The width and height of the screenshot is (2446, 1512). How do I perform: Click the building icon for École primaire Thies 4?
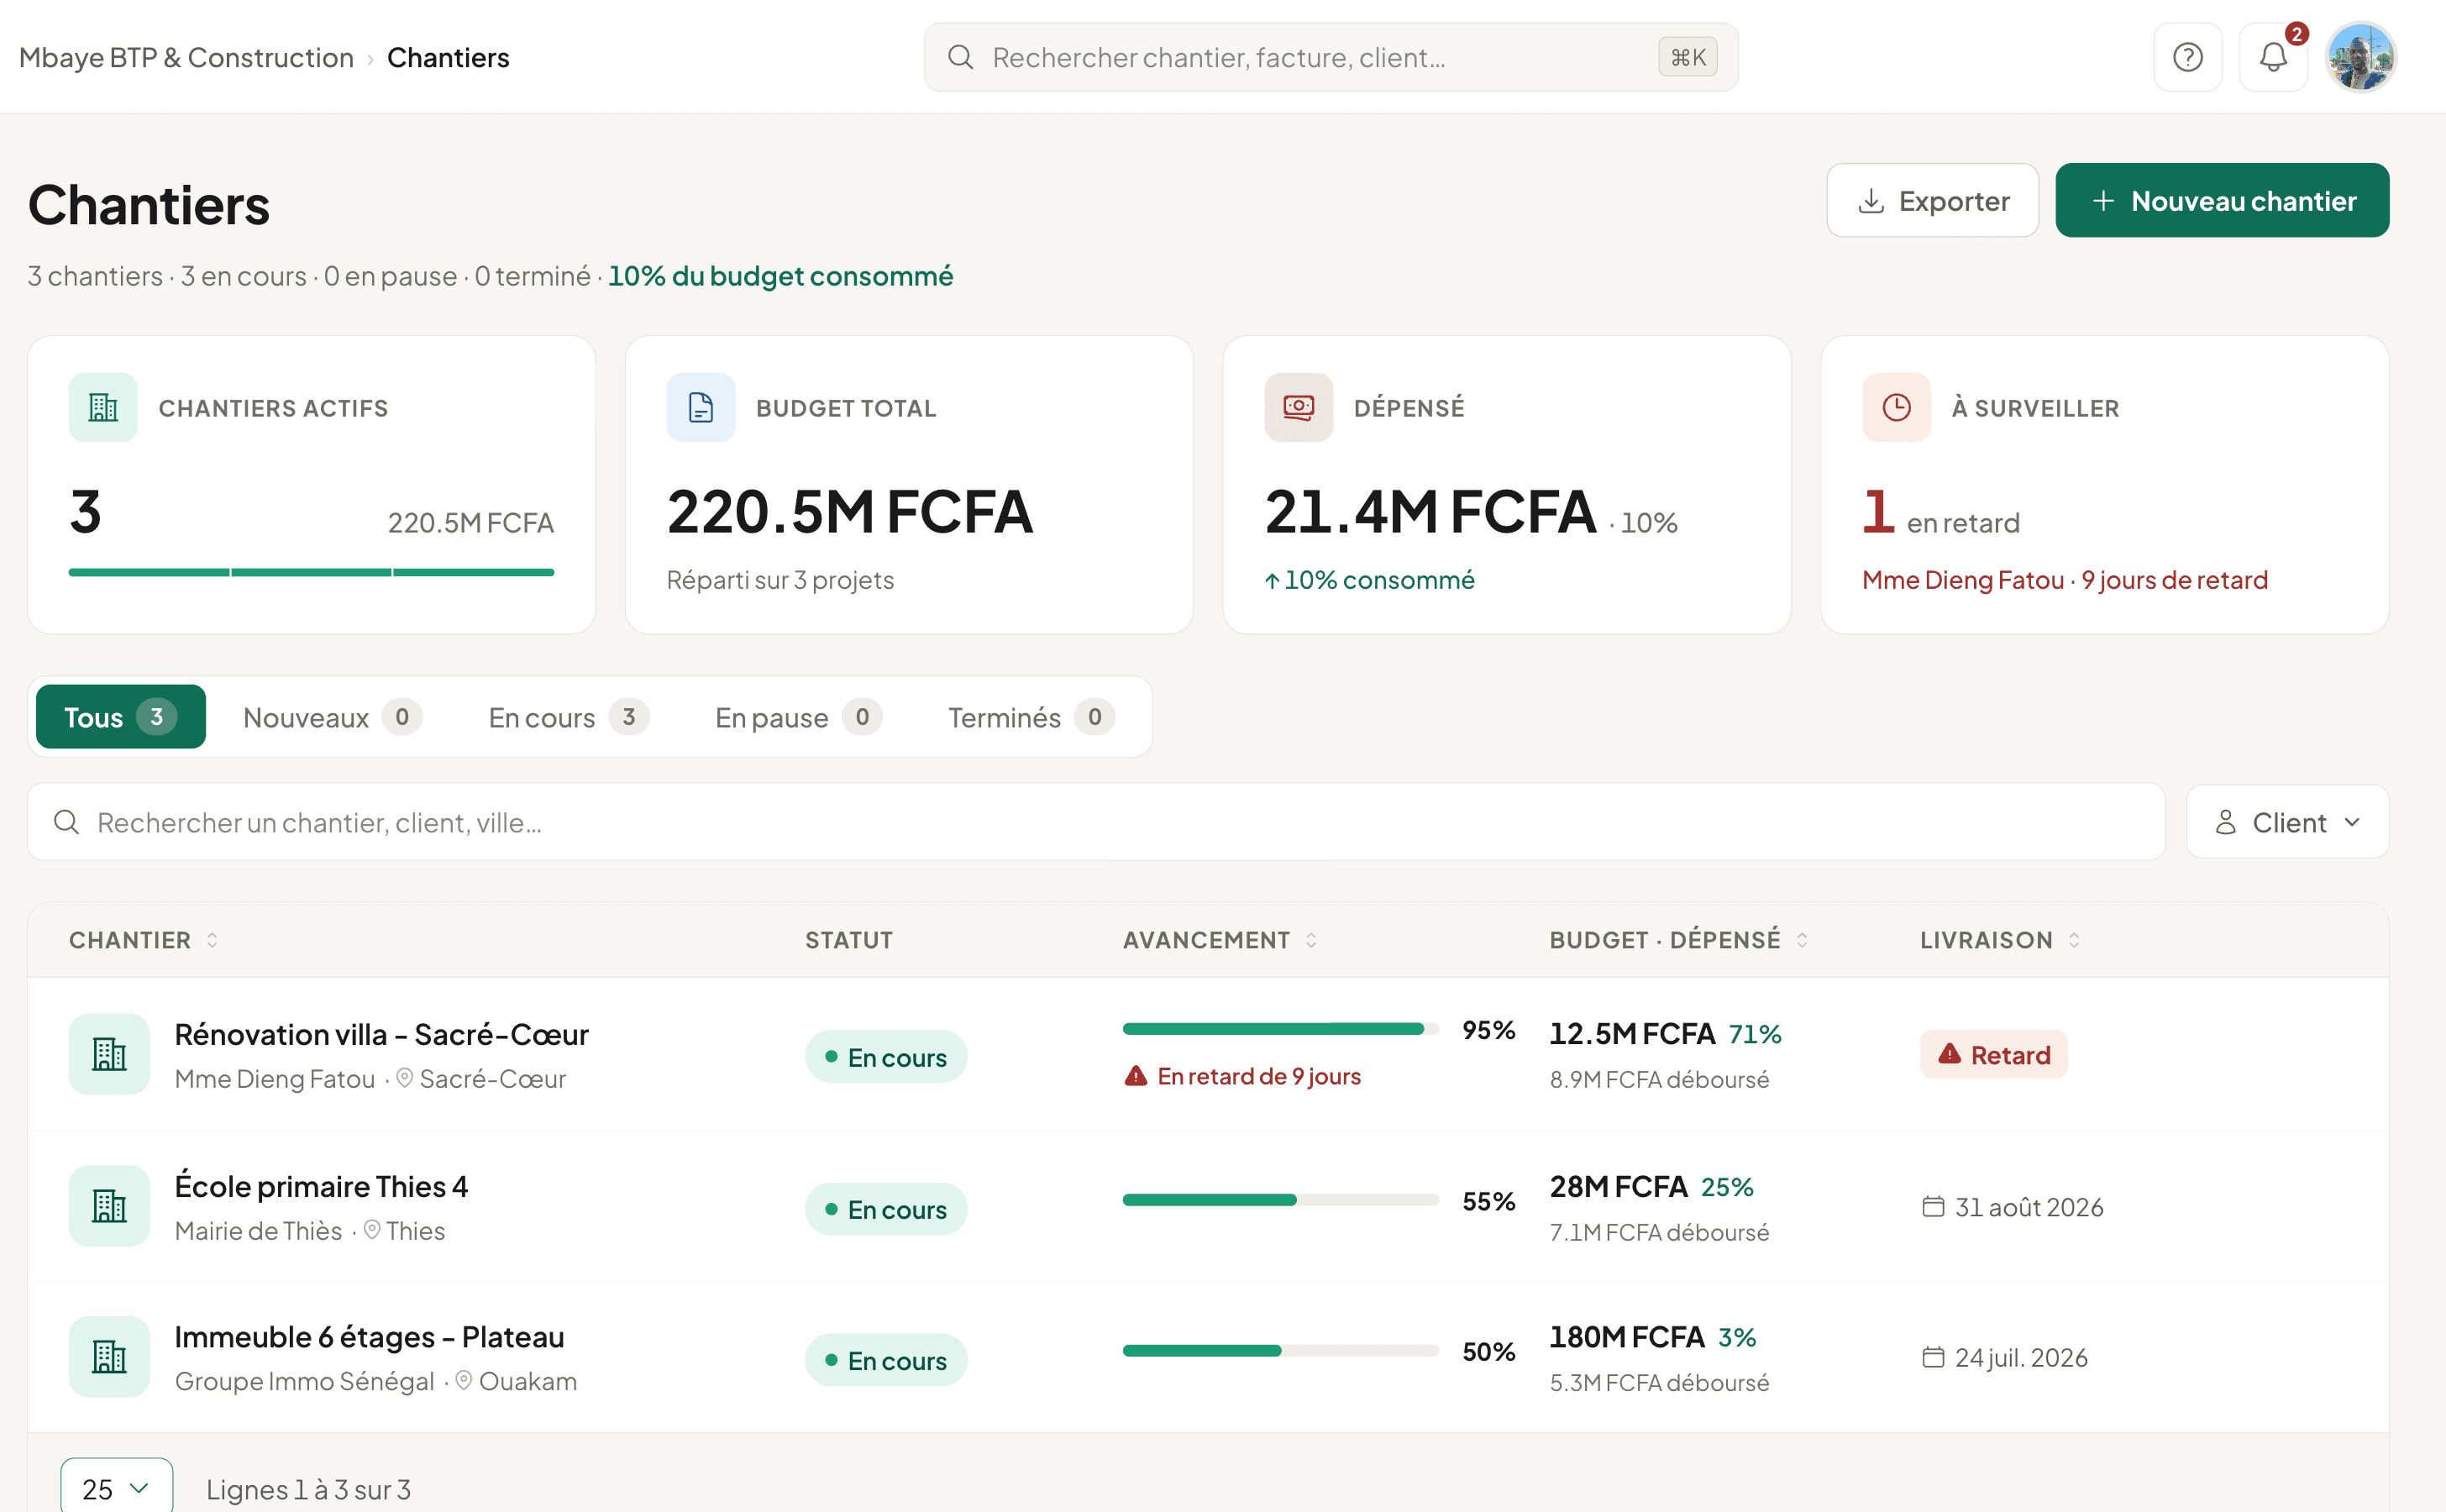[109, 1206]
